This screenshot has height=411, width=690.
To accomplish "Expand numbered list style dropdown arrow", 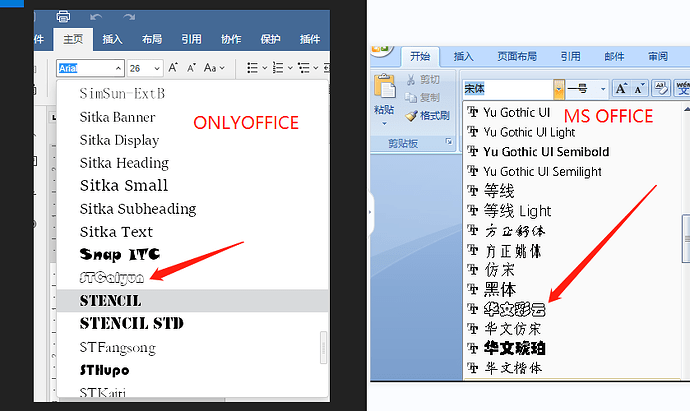I will click(290, 68).
